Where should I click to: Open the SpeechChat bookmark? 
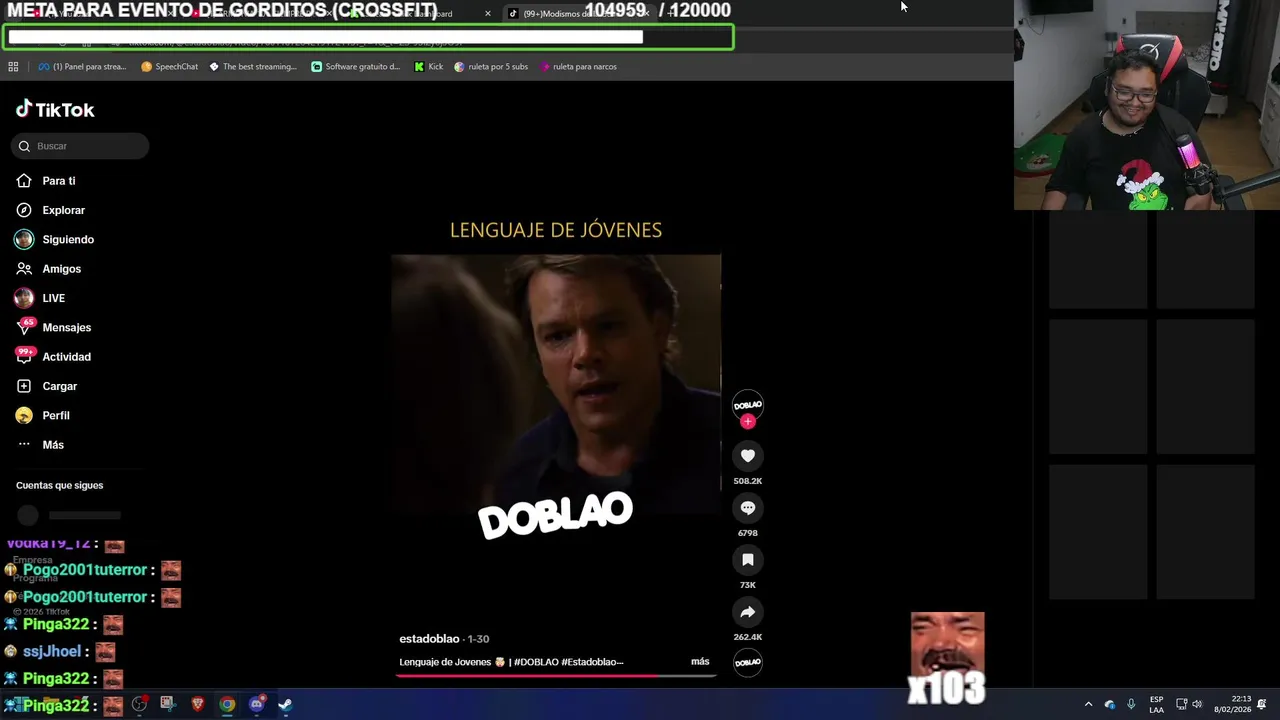[169, 66]
